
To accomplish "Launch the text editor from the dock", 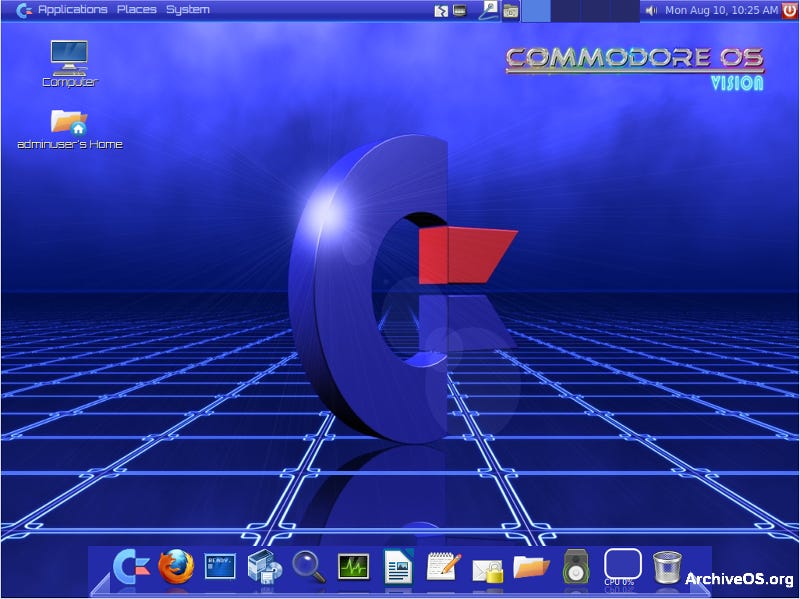I will tap(443, 569).
